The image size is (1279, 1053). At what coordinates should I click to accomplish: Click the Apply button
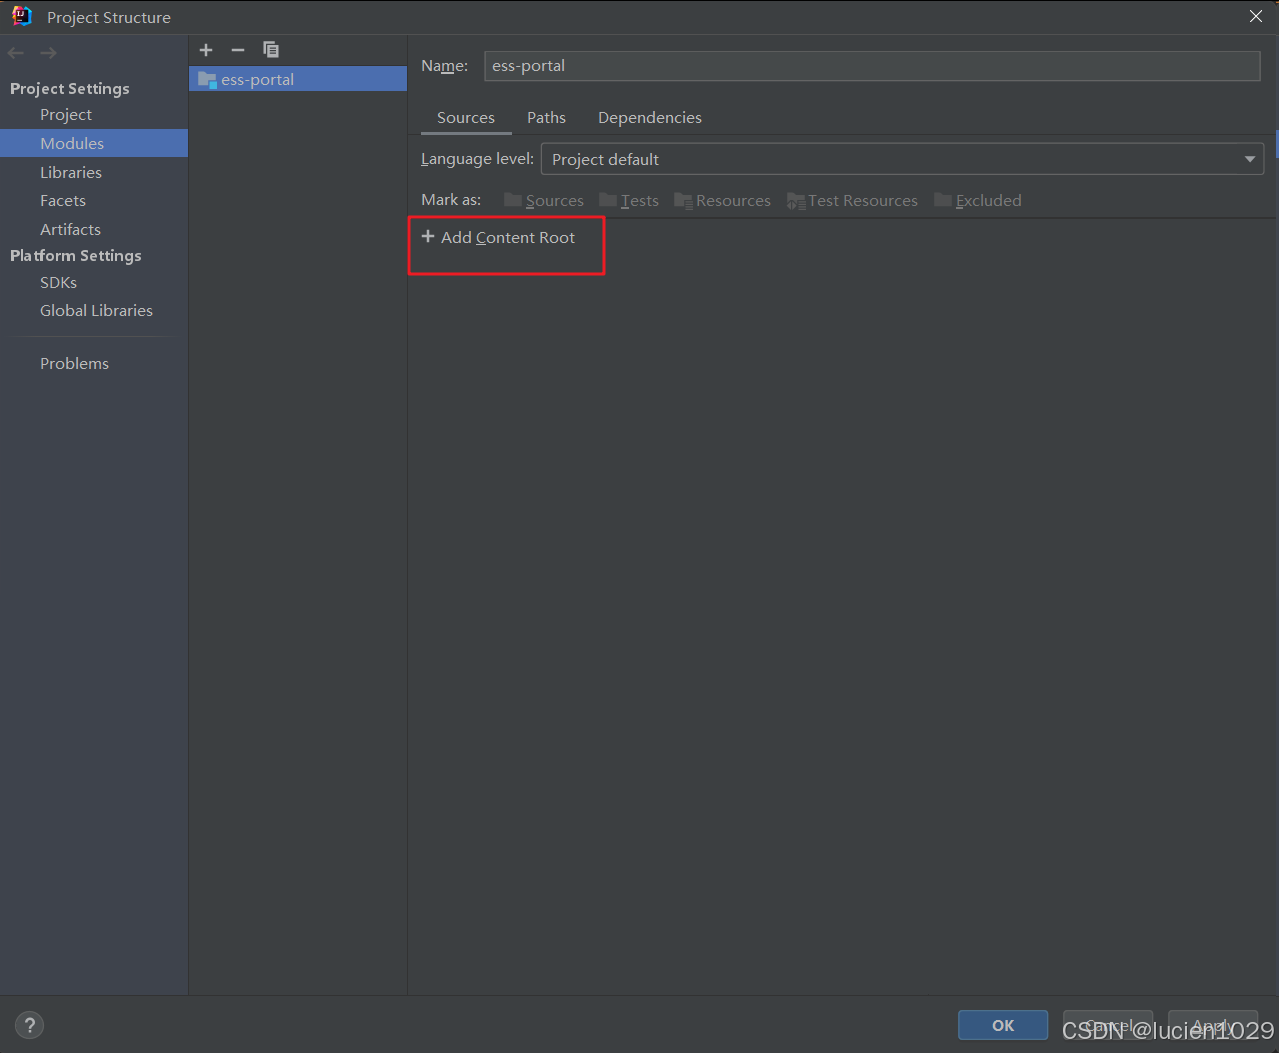(x=1213, y=1025)
